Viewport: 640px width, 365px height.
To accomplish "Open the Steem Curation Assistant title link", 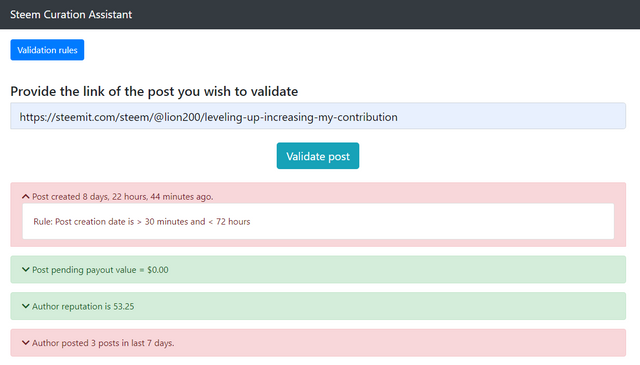I will (x=71, y=15).
